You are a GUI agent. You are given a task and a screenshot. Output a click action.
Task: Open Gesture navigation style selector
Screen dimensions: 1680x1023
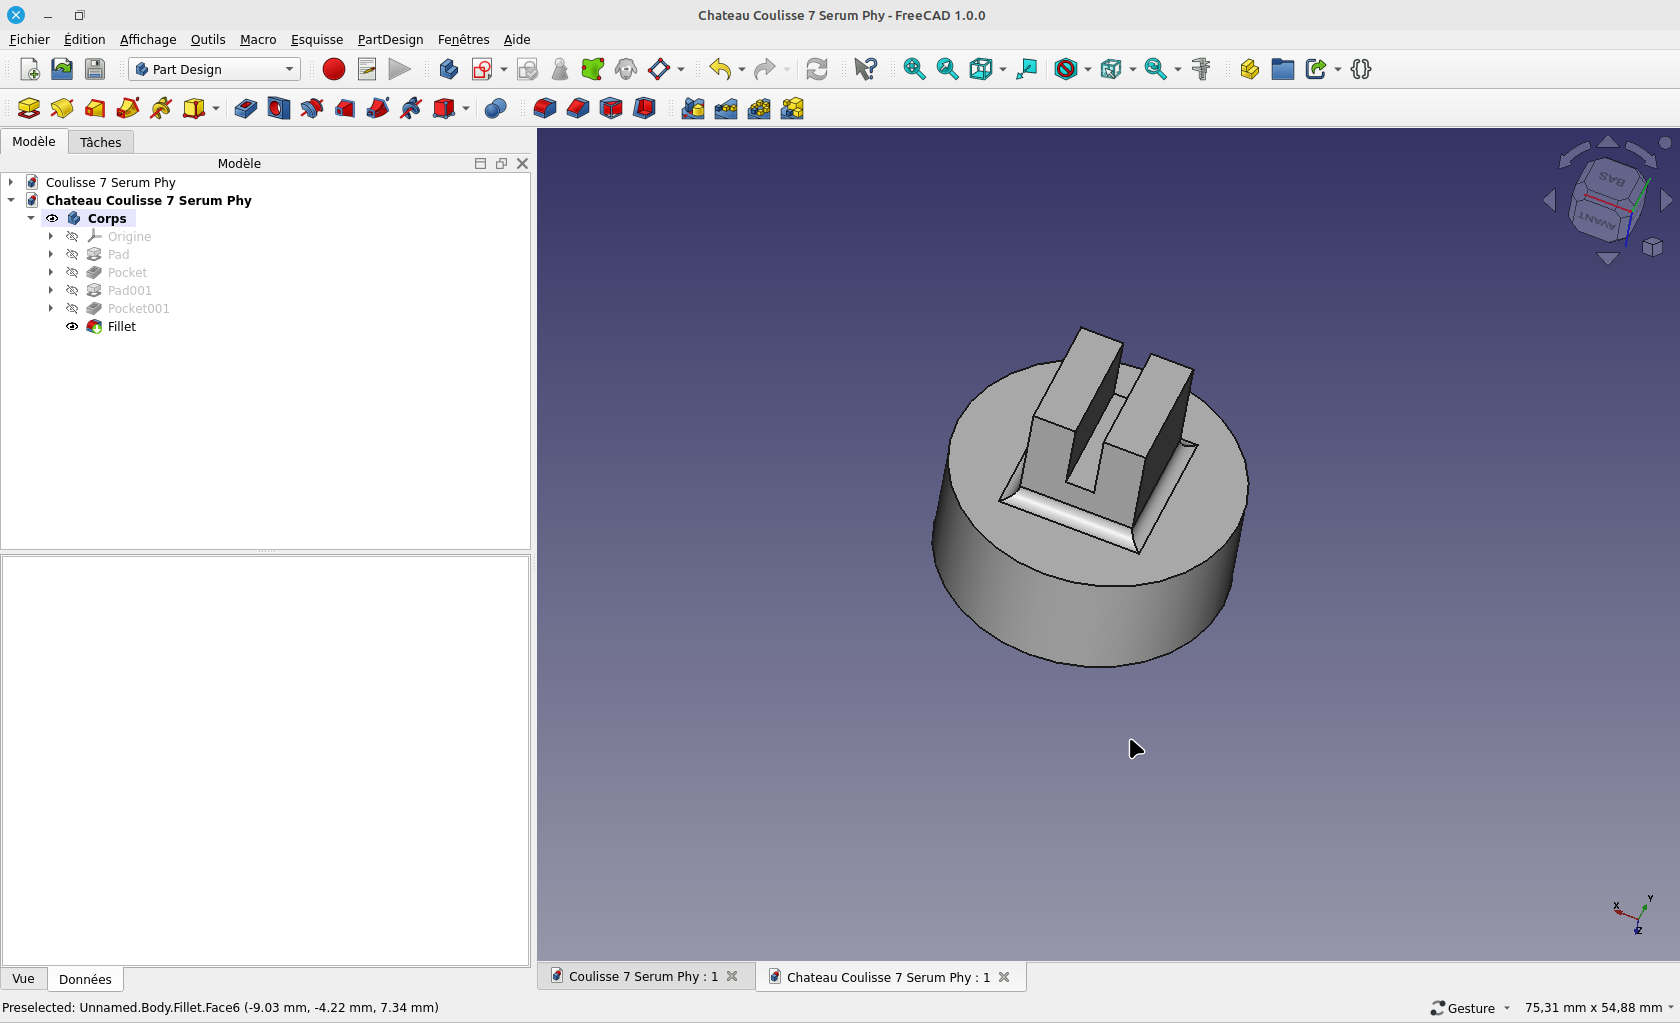pos(1470,1008)
